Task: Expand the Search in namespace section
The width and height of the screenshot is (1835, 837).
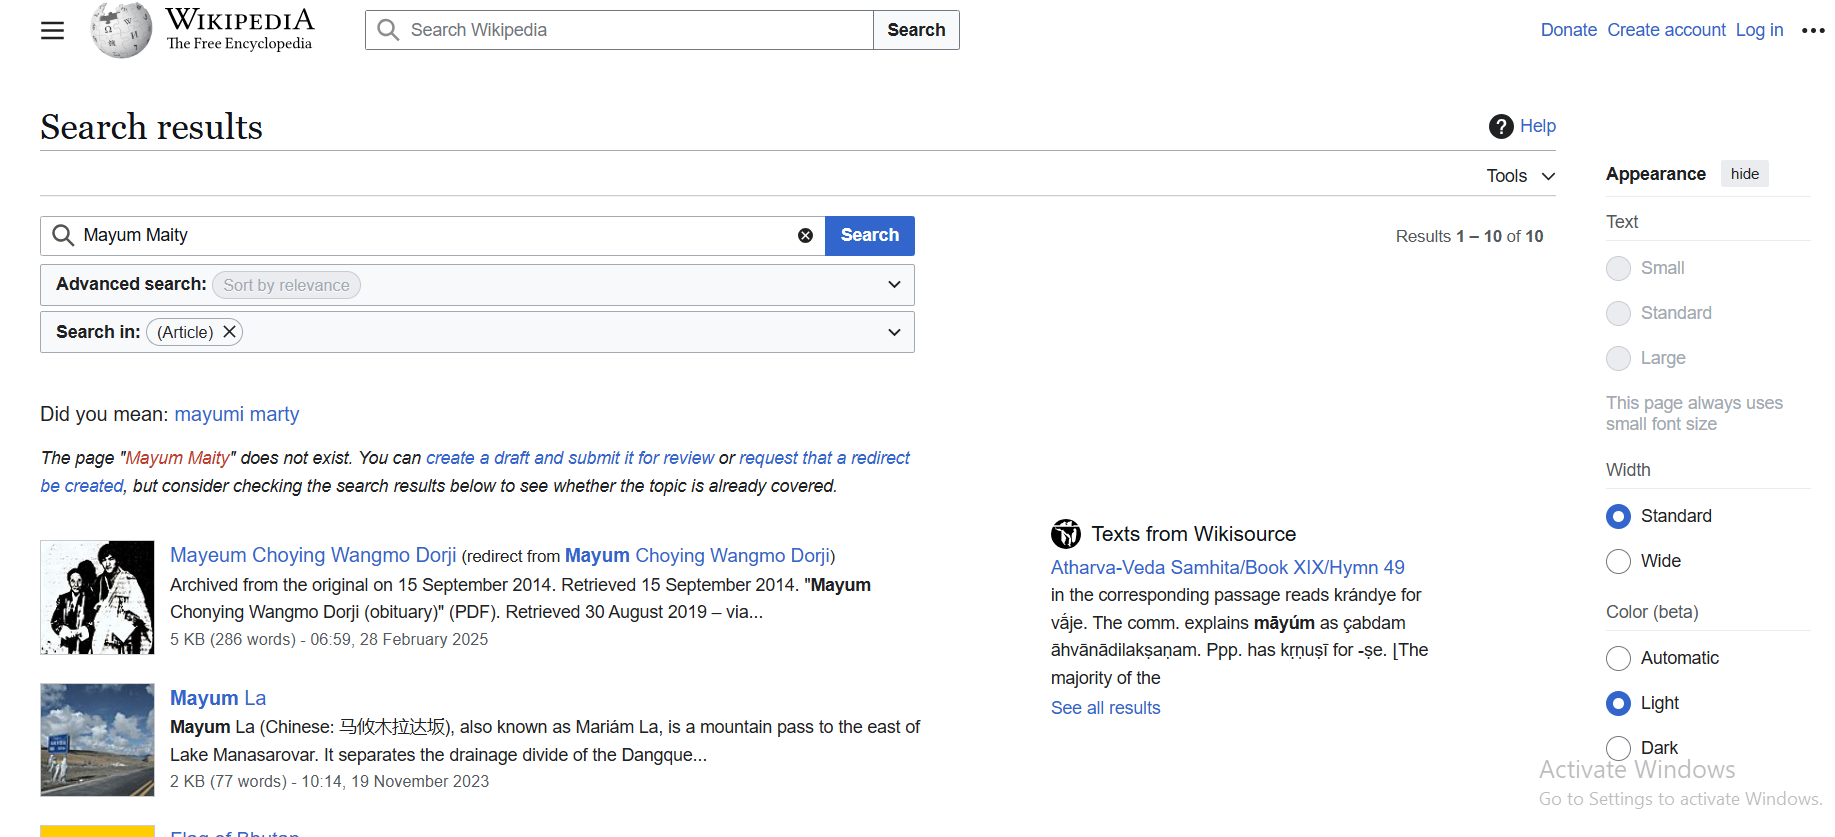Action: click(894, 332)
